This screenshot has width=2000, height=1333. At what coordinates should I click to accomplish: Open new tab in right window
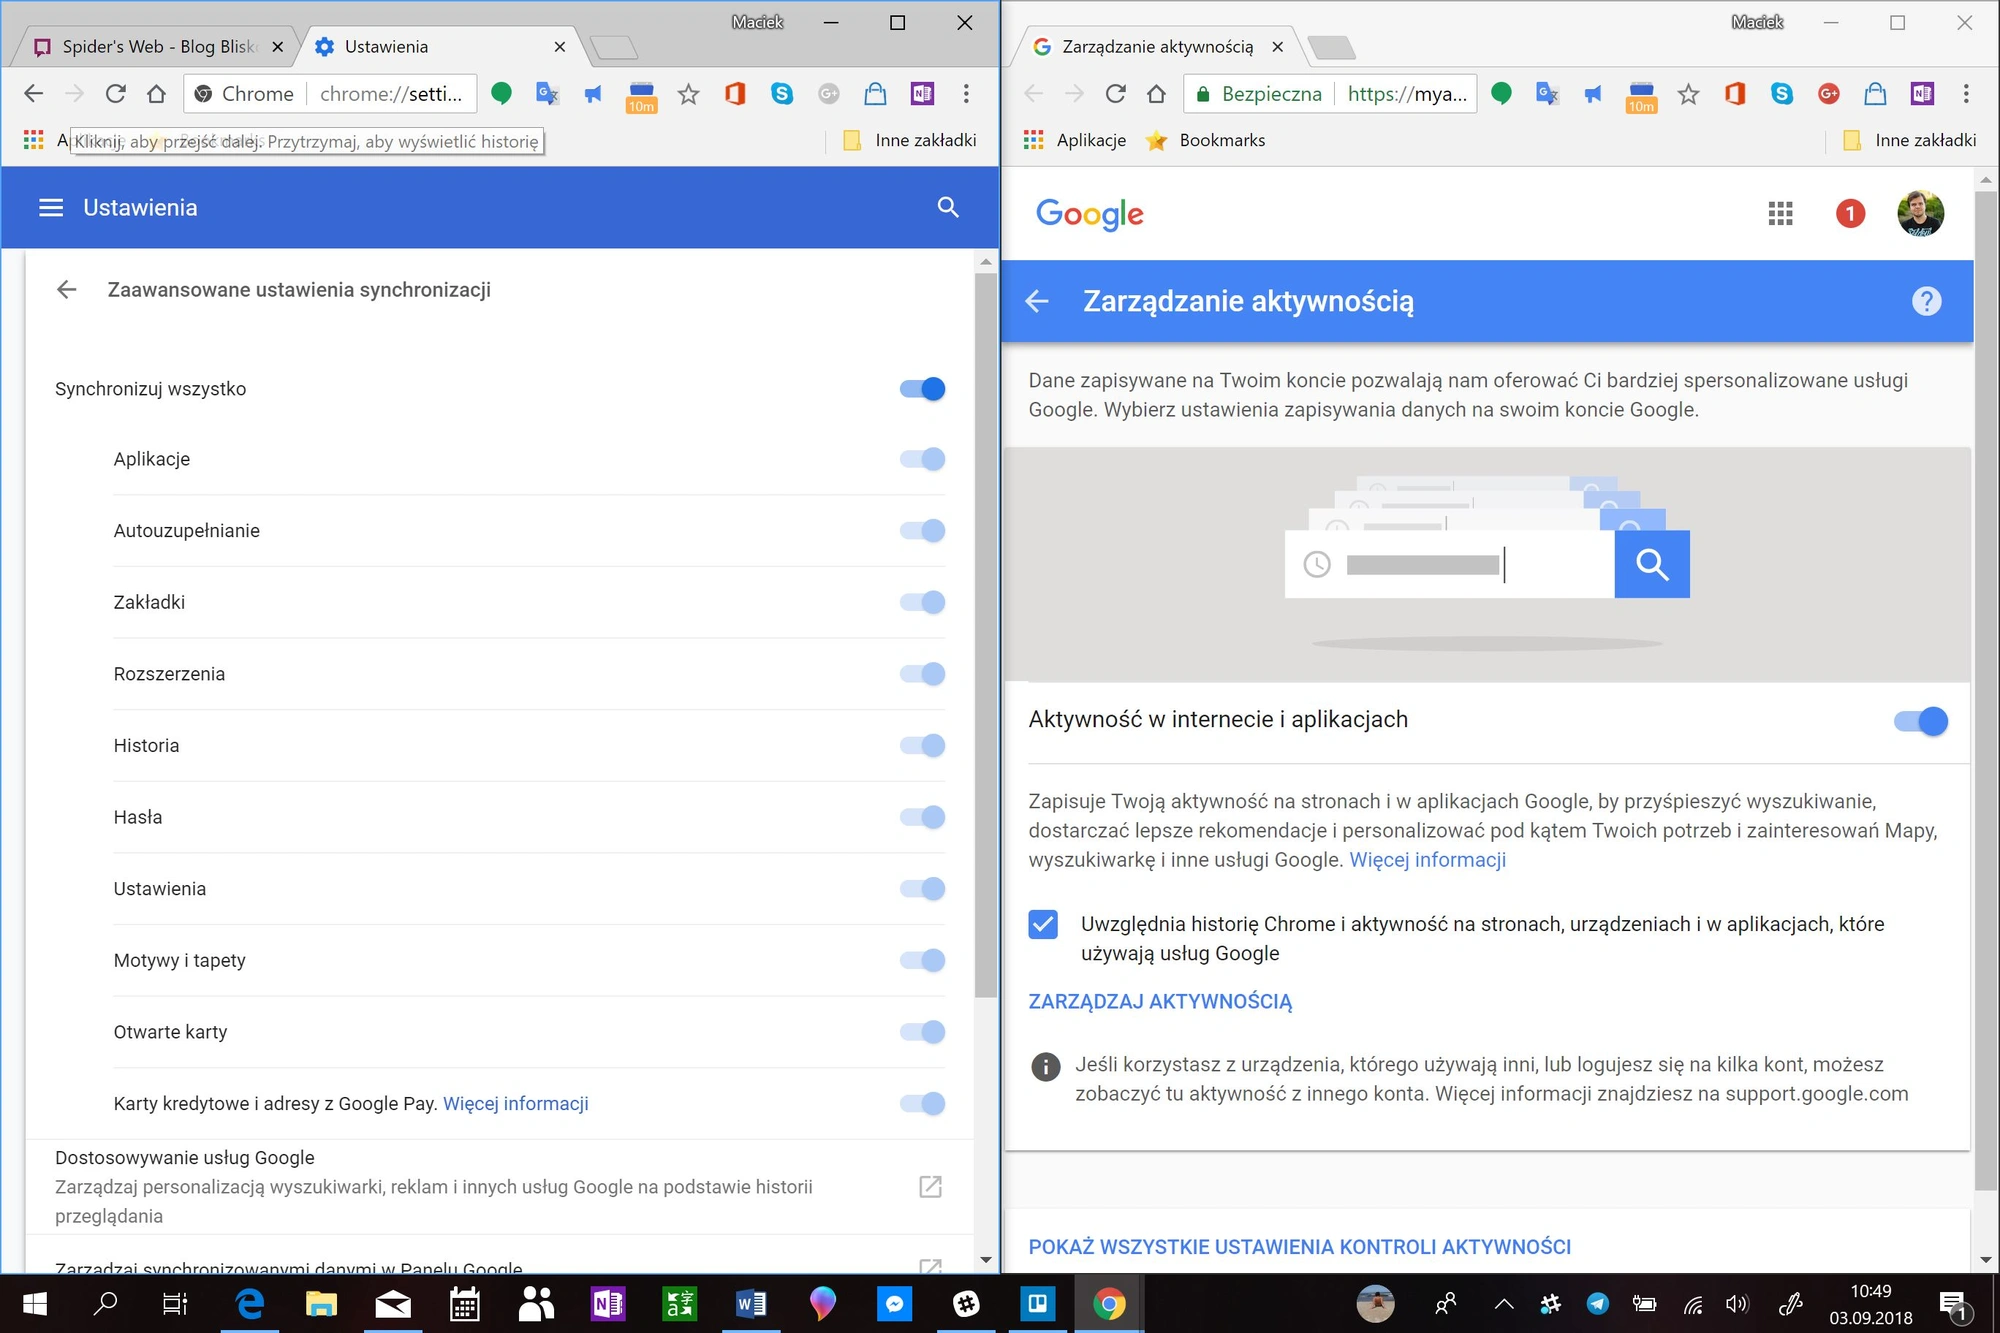1331,47
